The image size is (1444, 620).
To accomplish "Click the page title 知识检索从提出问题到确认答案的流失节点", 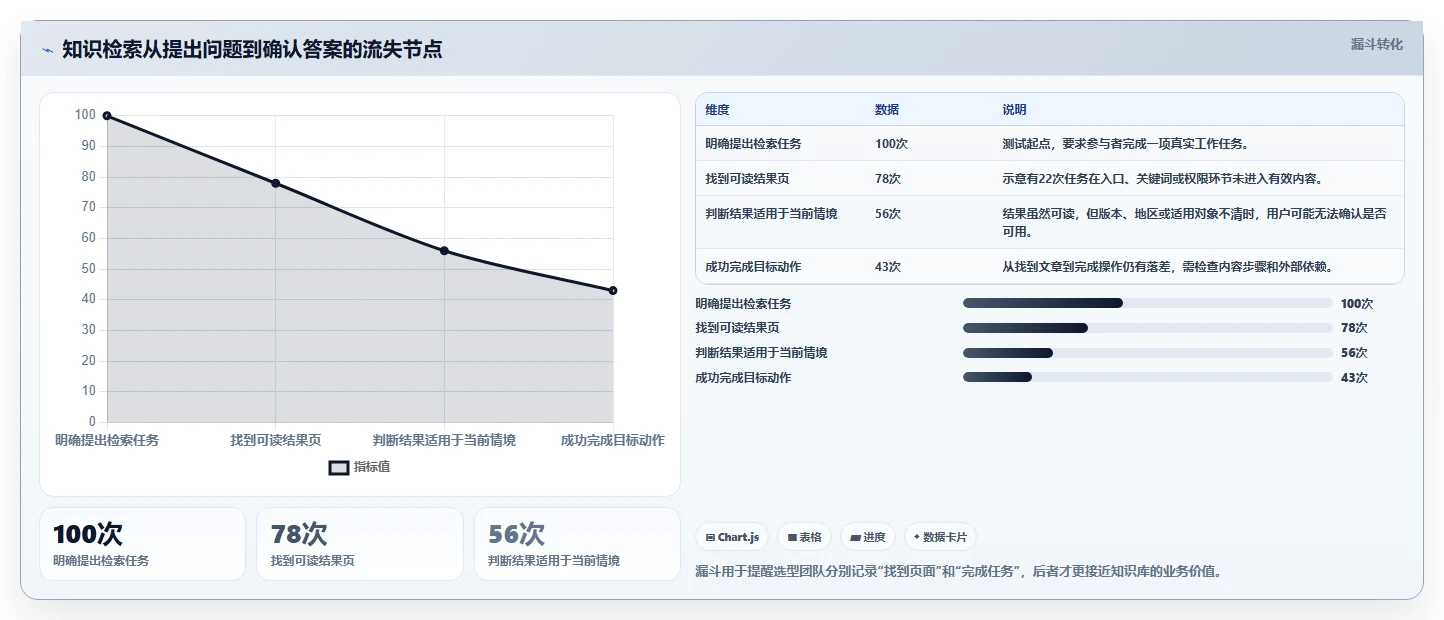I will tap(252, 49).
